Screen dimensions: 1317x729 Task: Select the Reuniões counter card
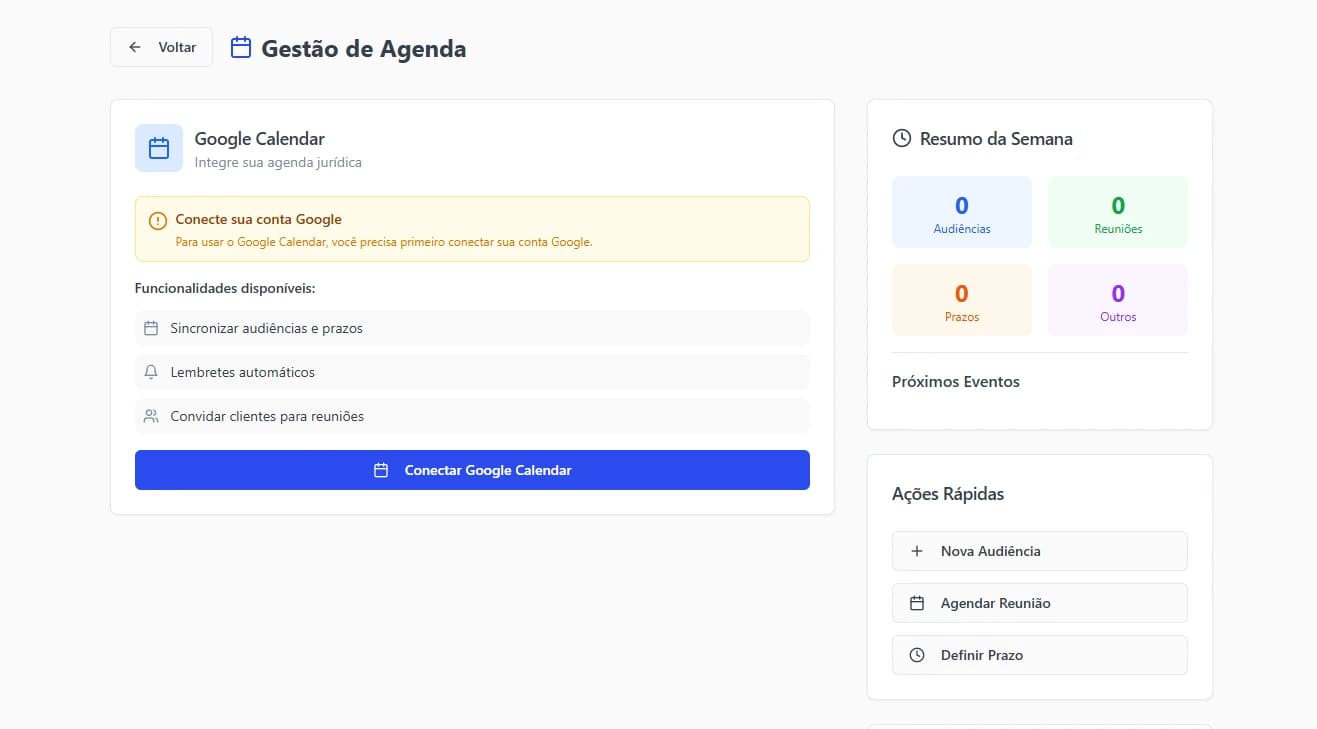(1117, 211)
